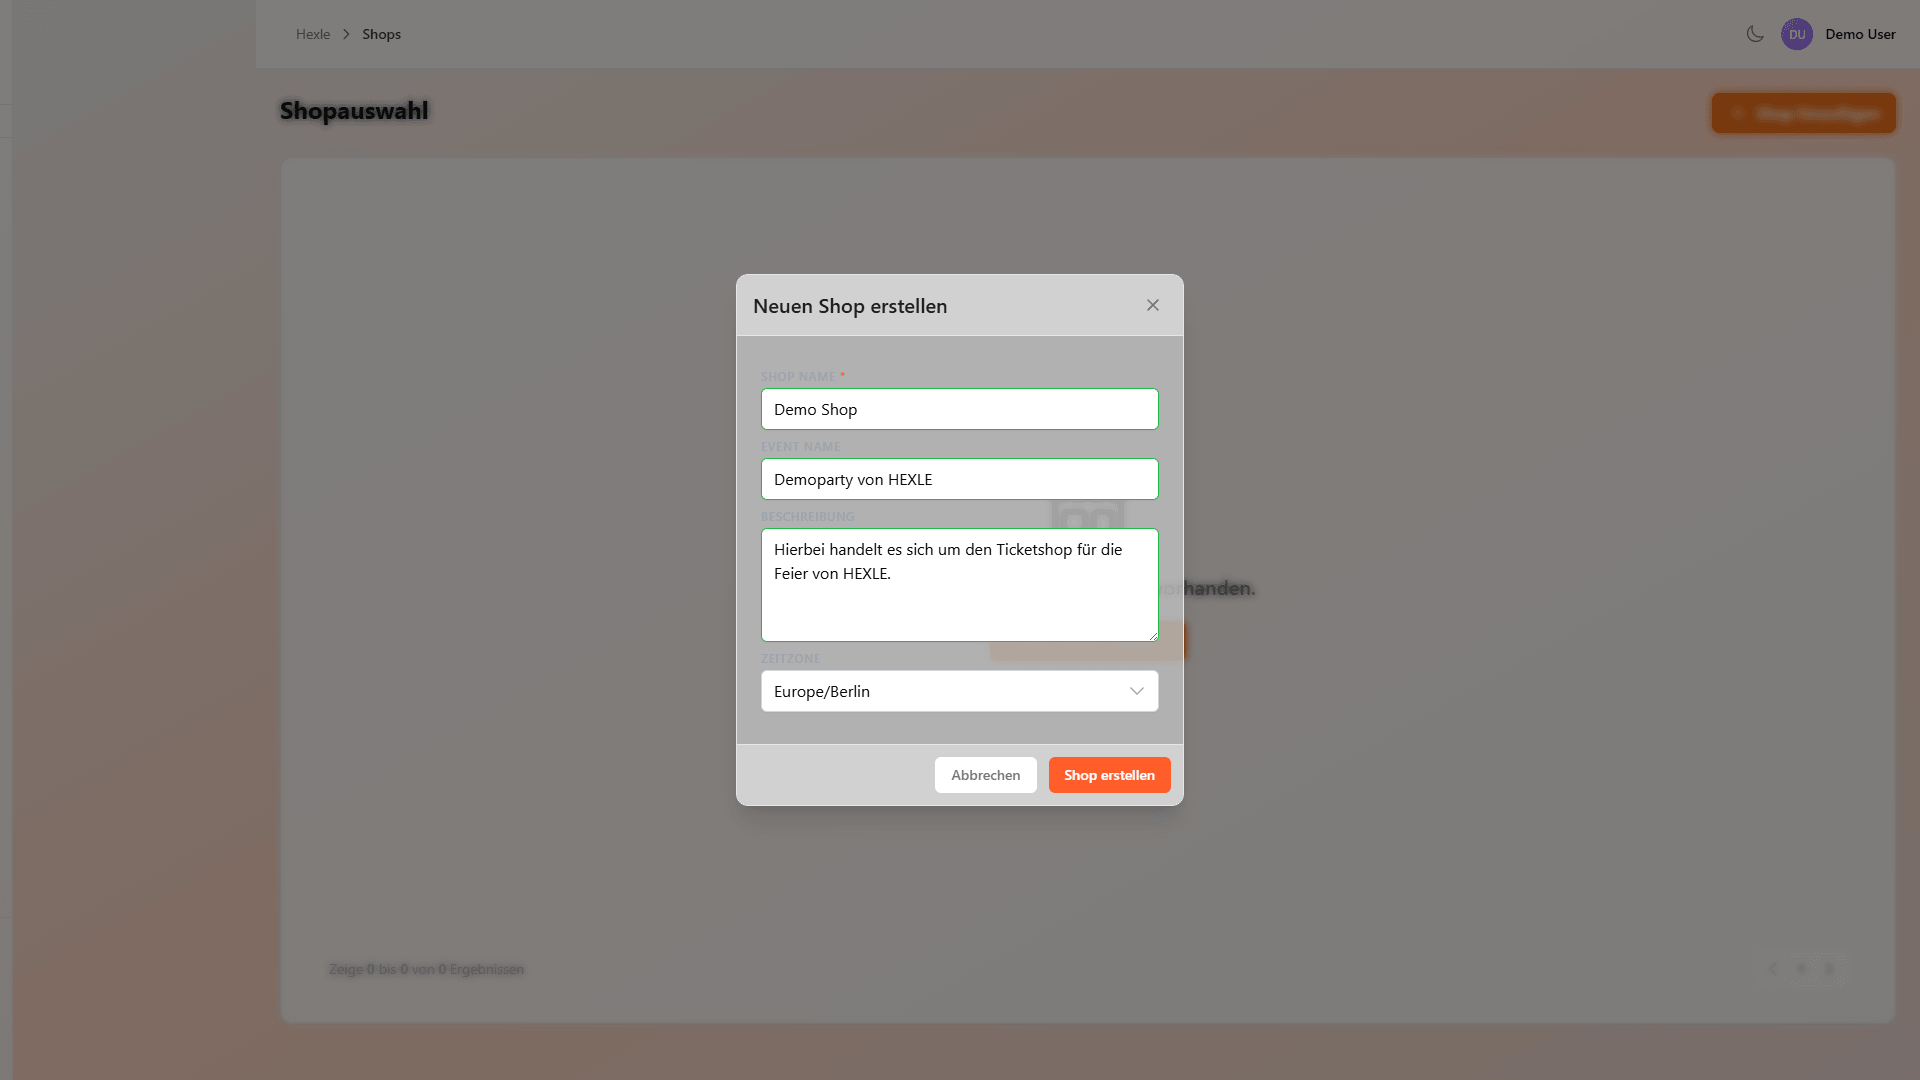The height and width of the screenshot is (1080, 1920).
Task: Click the SHOP NAME field label
Action: pyautogui.click(x=797, y=377)
